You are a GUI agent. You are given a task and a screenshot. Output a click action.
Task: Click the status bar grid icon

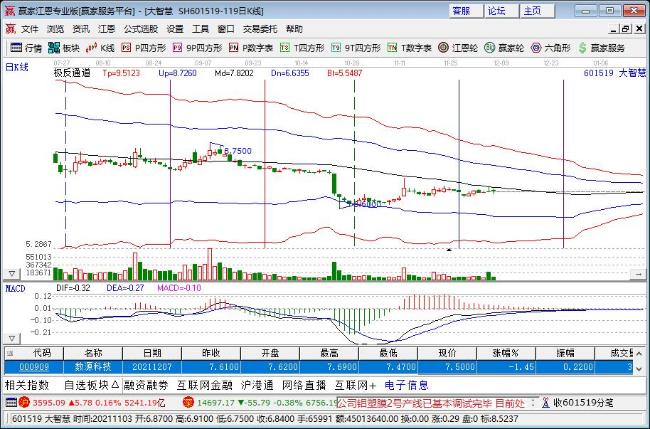pyautogui.click(x=12, y=402)
